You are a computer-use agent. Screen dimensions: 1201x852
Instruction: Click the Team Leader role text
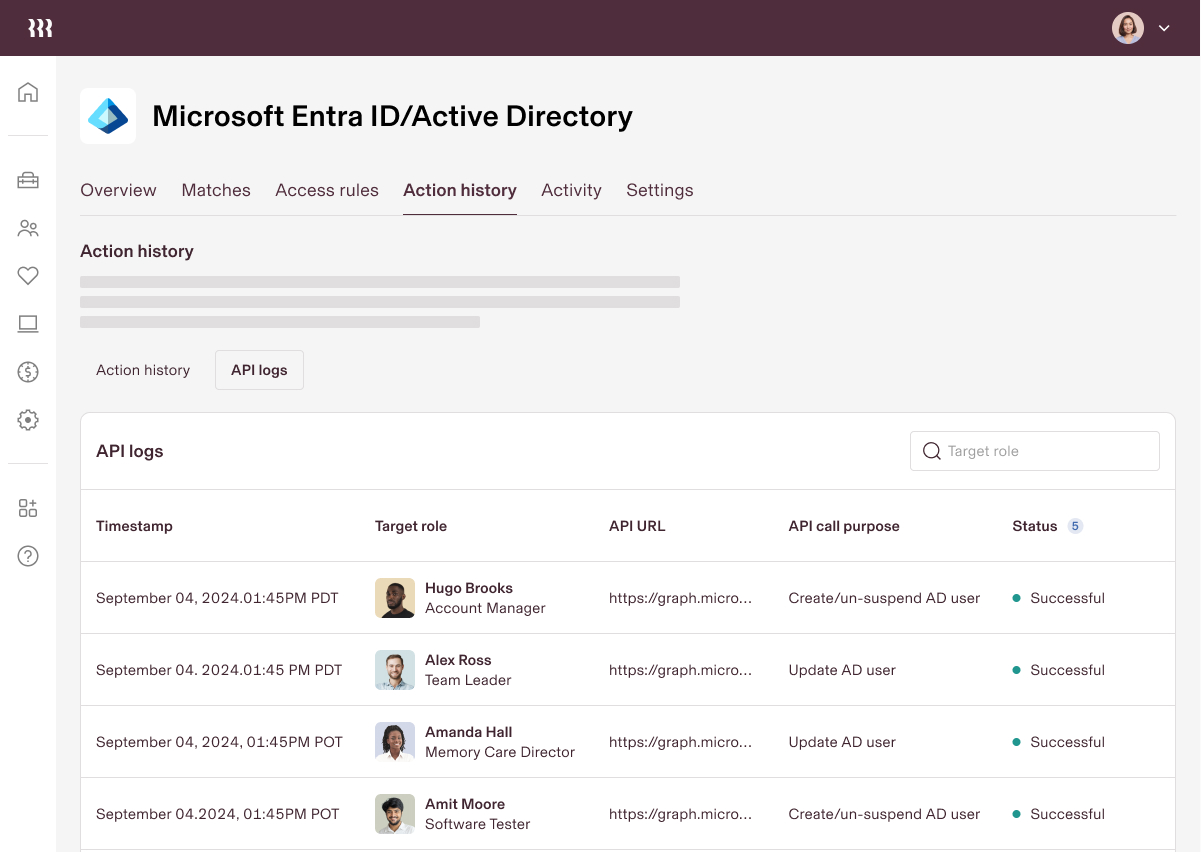click(468, 680)
